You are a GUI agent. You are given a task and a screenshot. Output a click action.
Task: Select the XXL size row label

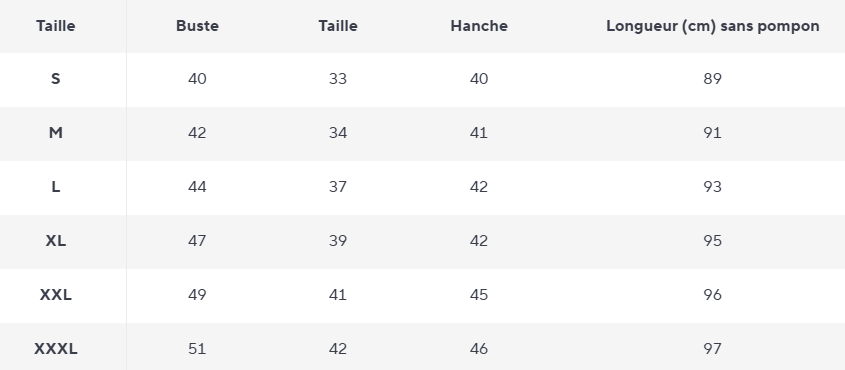tap(56, 295)
